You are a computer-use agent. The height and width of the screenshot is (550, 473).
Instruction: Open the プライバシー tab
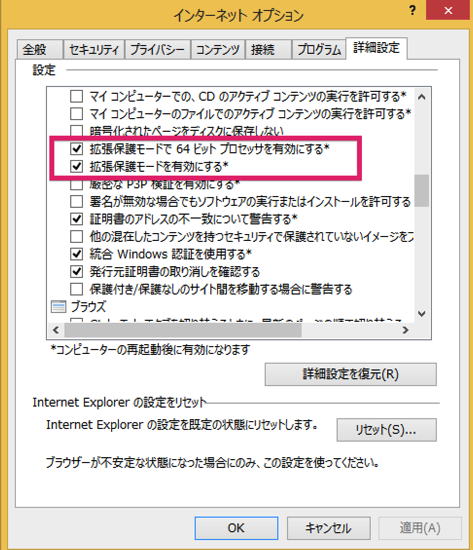(157, 49)
